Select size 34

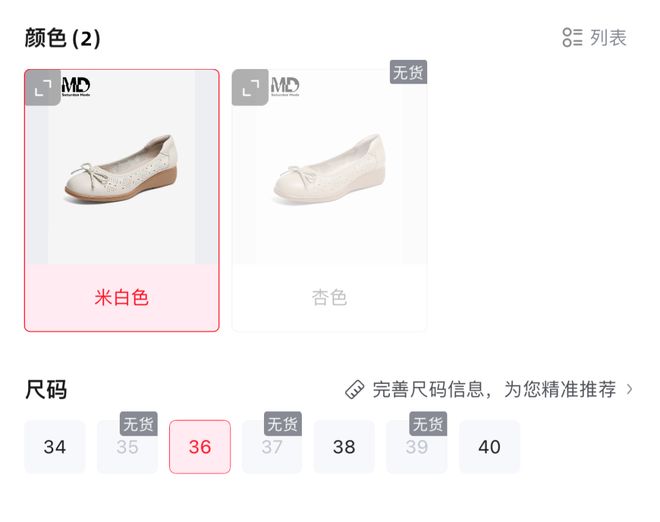(55, 447)
